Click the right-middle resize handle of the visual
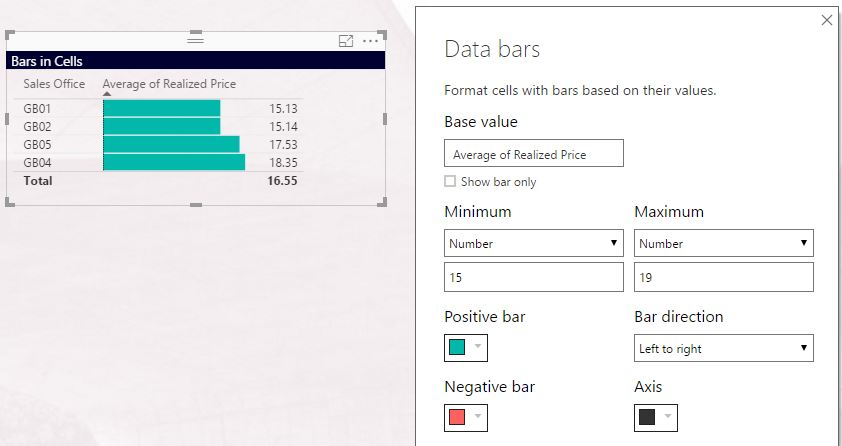Viewport: 842px width, 446px height. pos(384,119)
